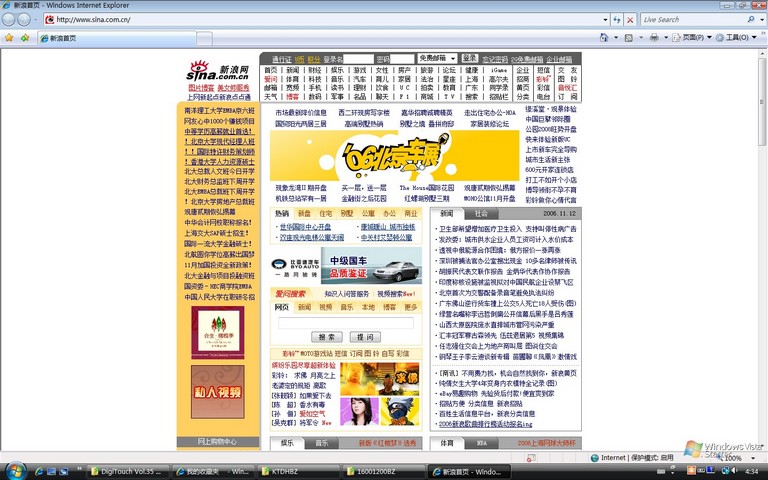Viewport: 768px width, 480px height.
Task: Open the address bar history dropdown
Action: [x=605, y=20]
